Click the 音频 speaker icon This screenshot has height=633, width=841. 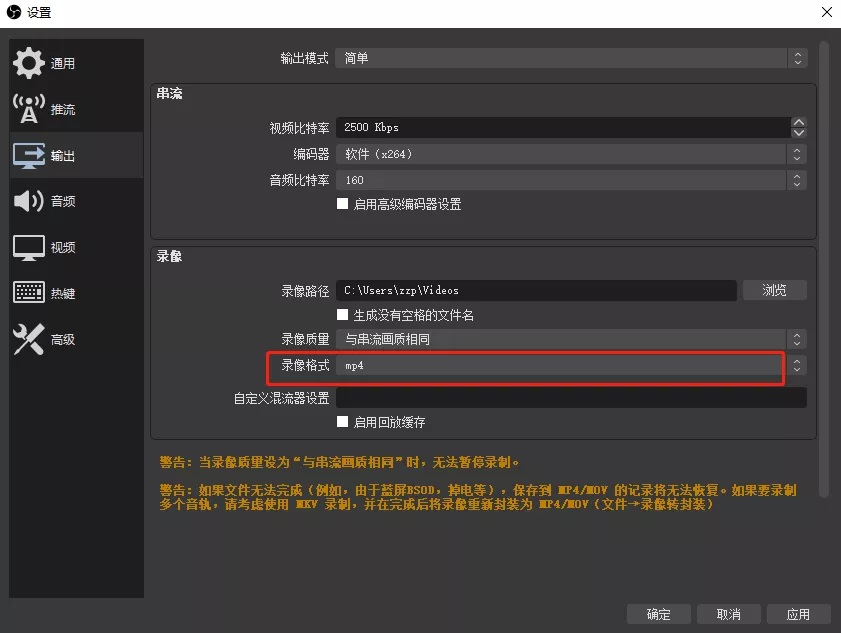pyautogui.click(x=28, y=201)
